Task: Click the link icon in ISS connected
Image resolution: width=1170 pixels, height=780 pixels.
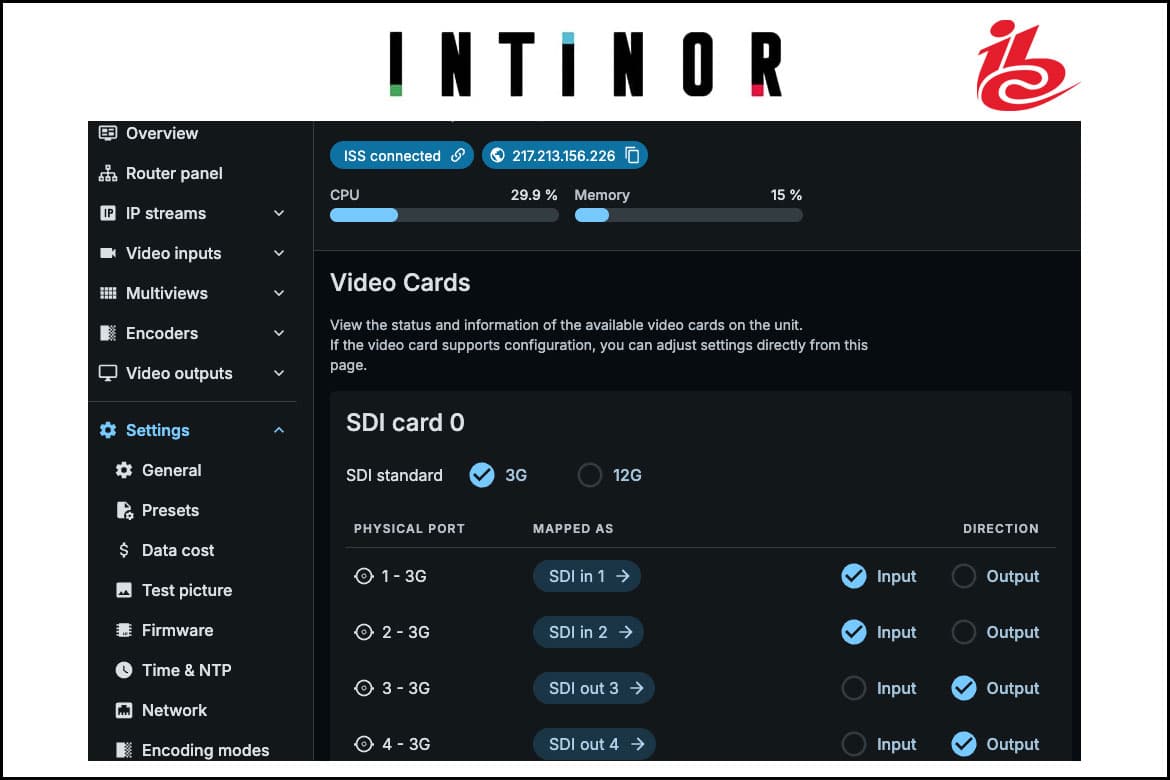Action: point(458,155)
